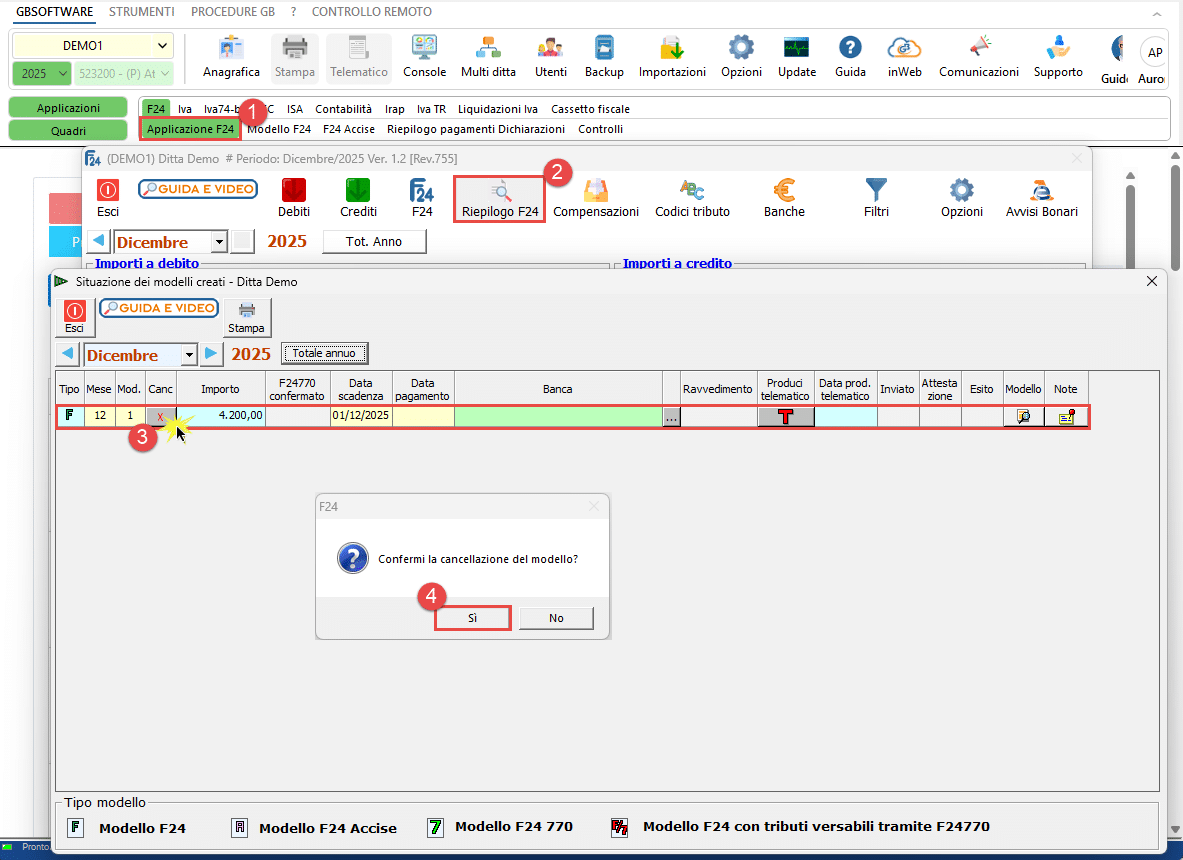1183x860 pixels.
Task: Open the Modello preview icon in row
Action: [x=1023, y=417]
